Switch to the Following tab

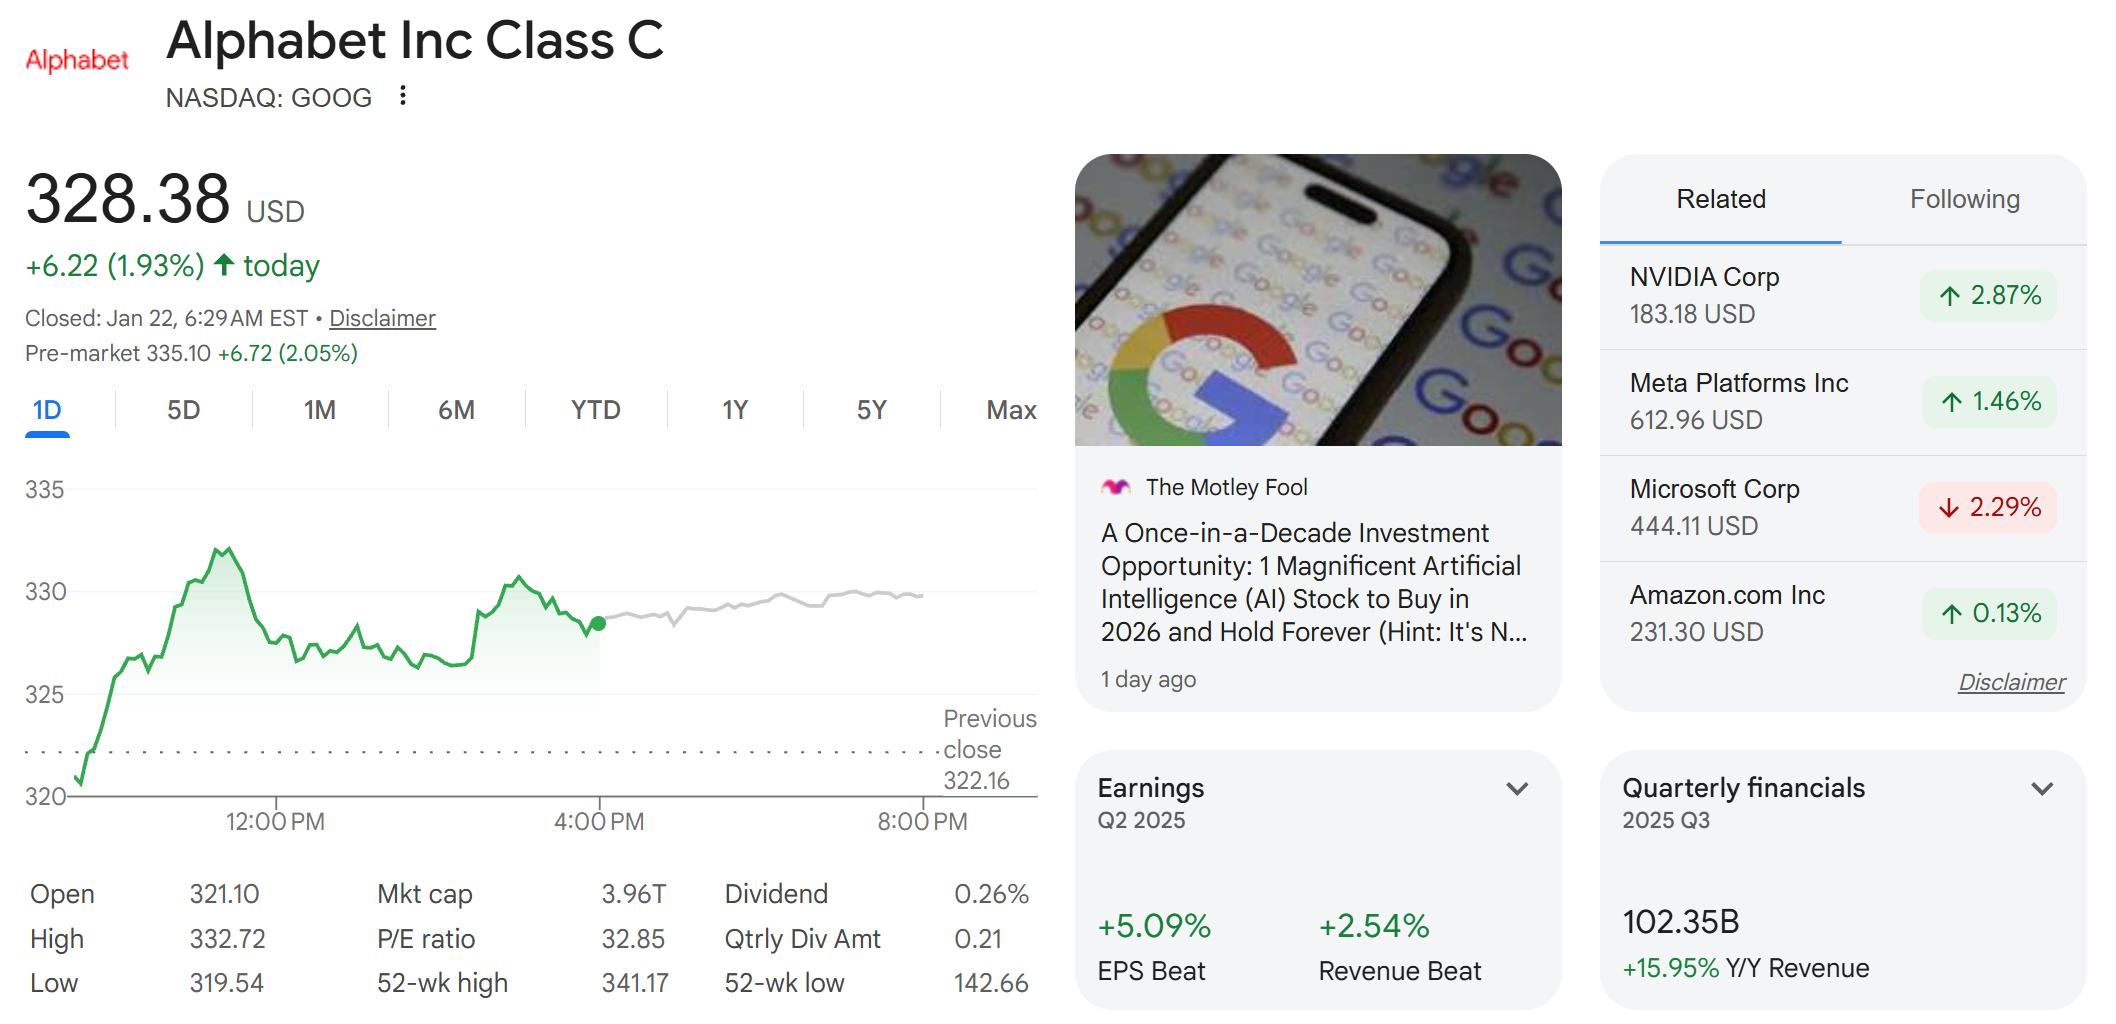coord(1964,199)
